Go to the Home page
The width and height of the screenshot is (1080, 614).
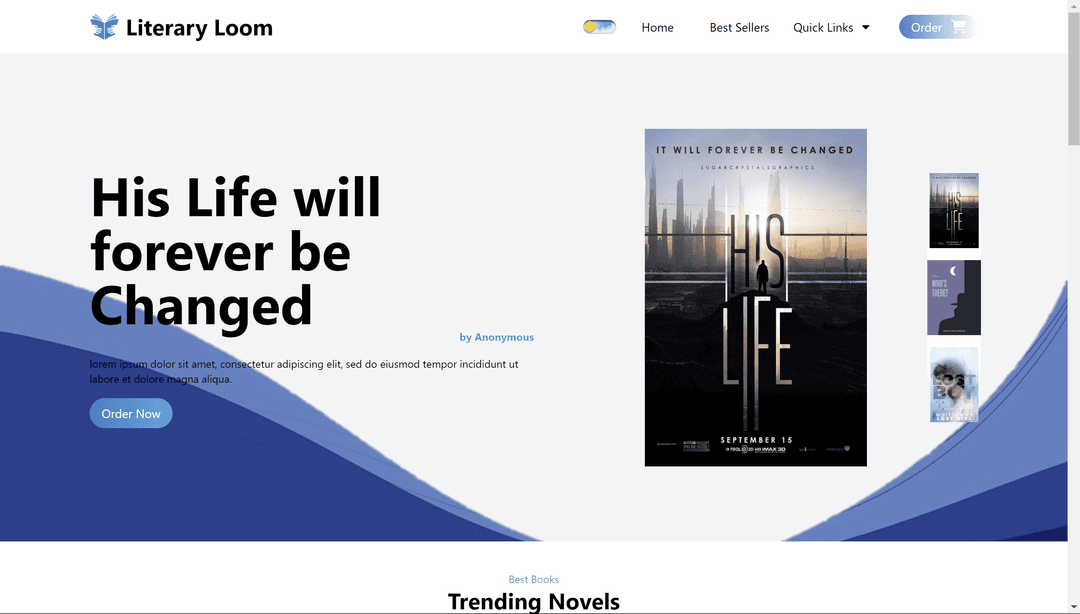click(657, 28)
